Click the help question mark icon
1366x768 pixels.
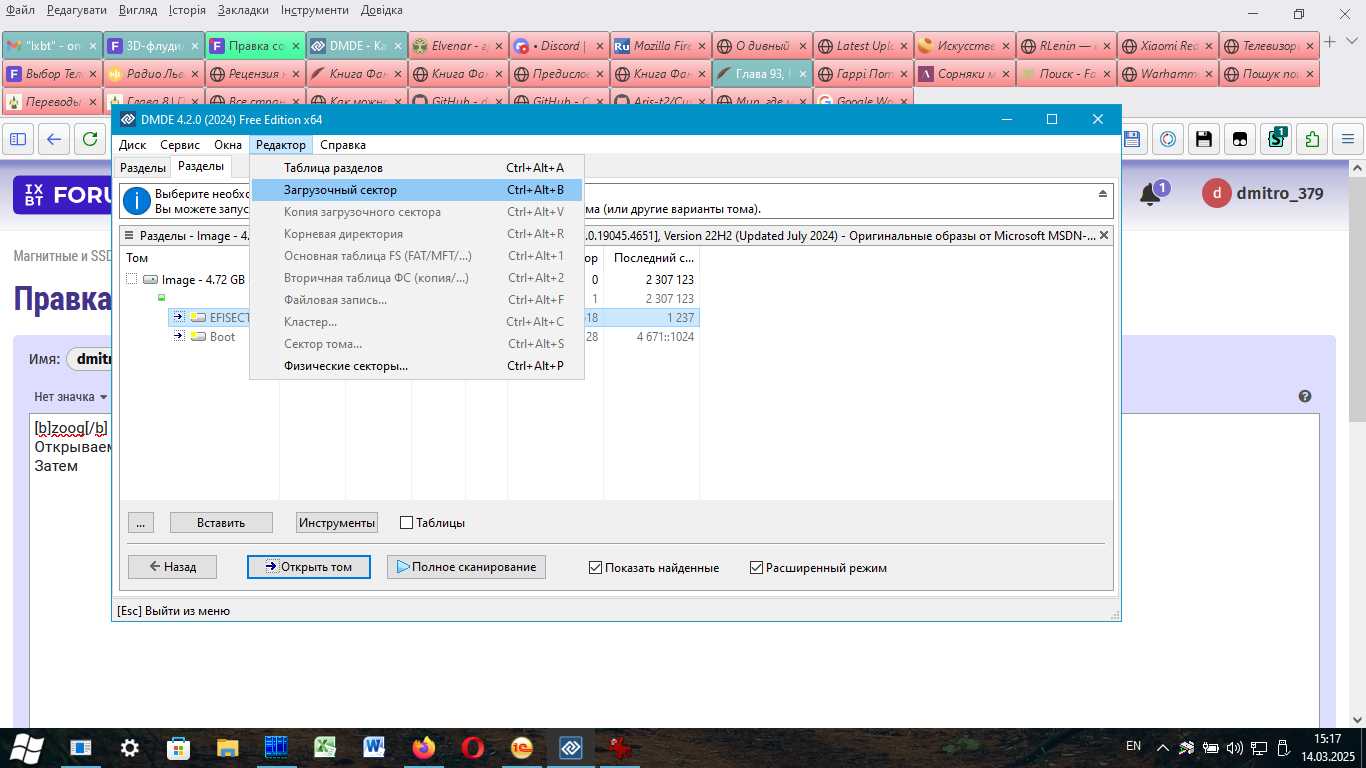(x=1305, y=396)
